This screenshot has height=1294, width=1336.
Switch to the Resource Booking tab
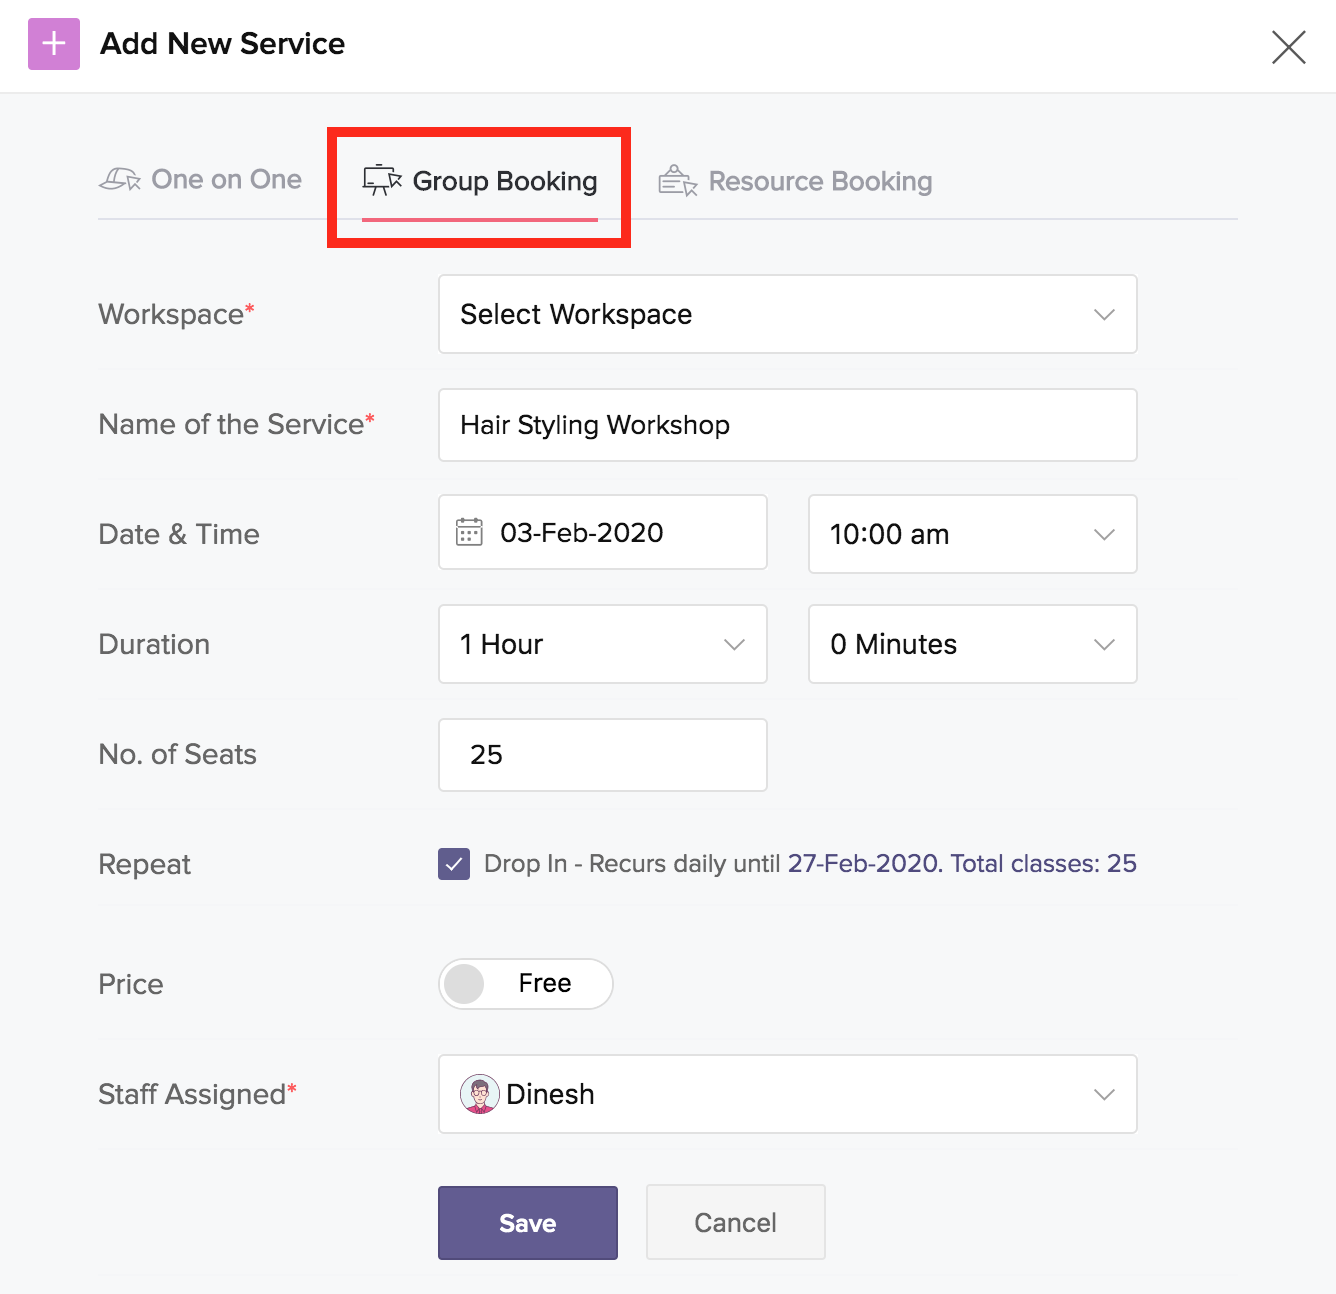point(796,181)
